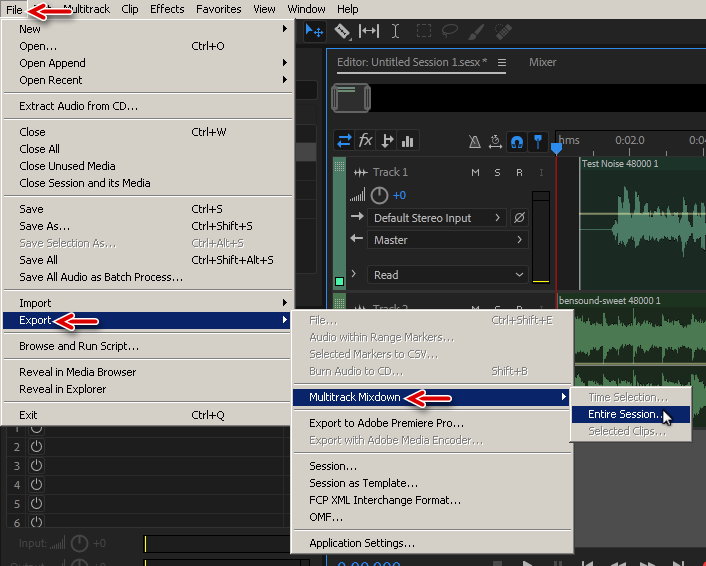Select the Razor tool
This screenshot has height=566, width=706.
343,32
